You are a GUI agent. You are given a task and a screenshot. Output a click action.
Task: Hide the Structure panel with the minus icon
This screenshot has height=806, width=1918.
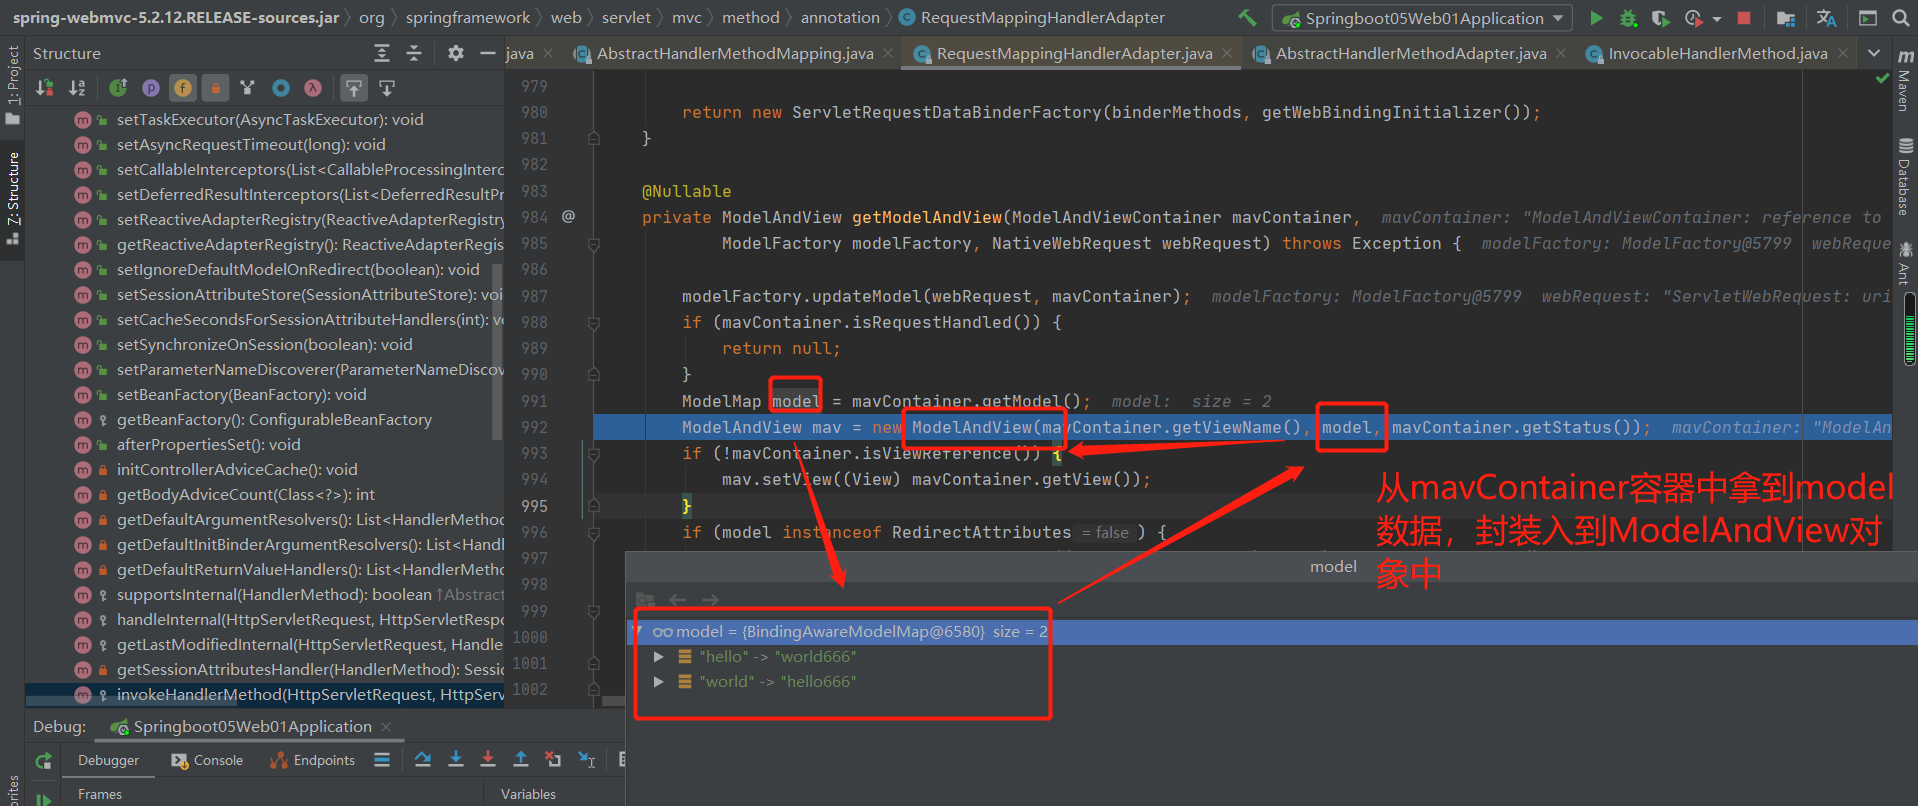(x=487, y=53)
